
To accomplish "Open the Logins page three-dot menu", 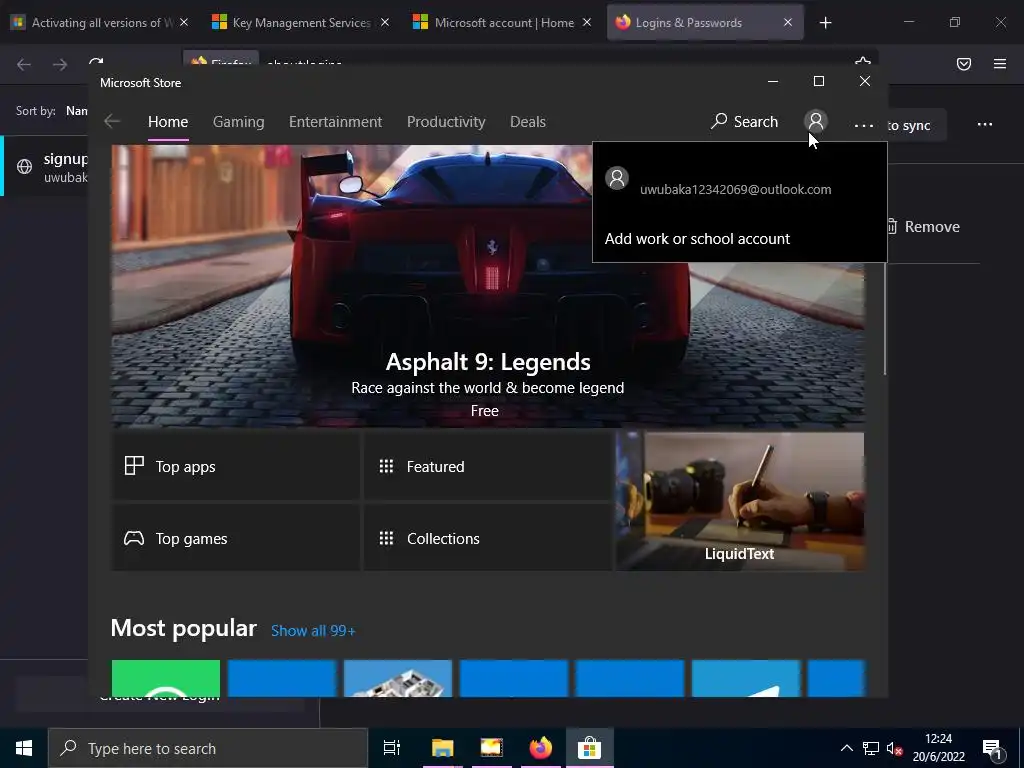I will pos(985,124).
